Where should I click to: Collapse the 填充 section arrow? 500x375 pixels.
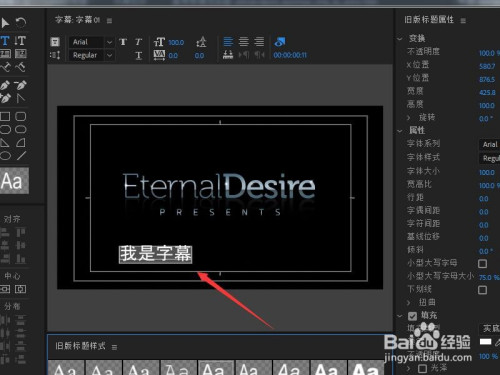point(400,315)
